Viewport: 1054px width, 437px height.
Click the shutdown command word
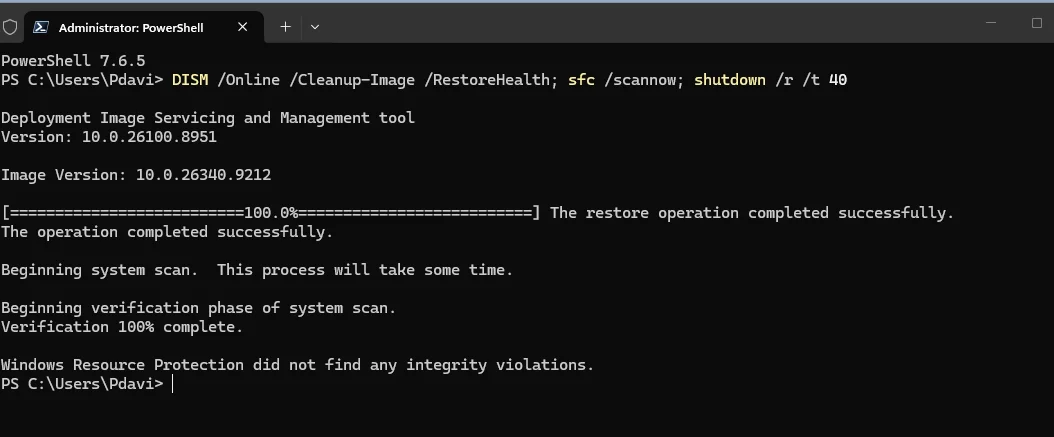(x=729, y=80)
